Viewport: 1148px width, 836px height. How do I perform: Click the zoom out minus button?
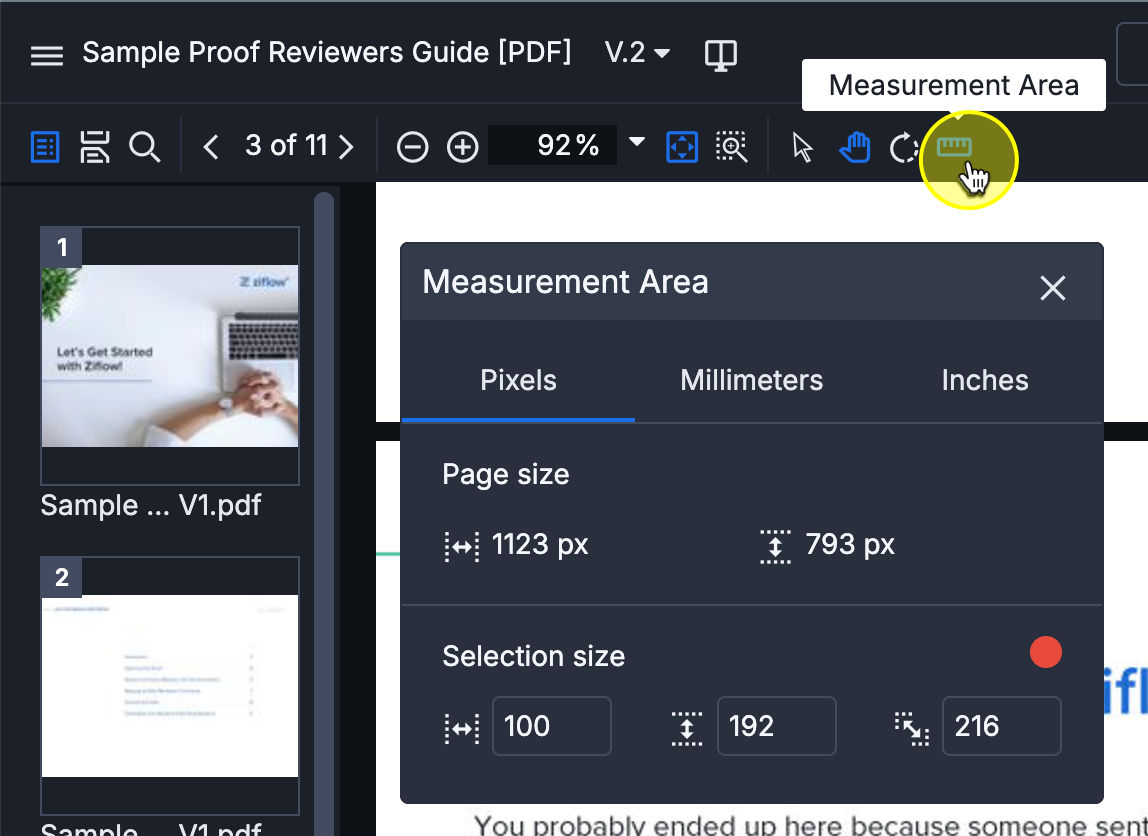(412, 147)
